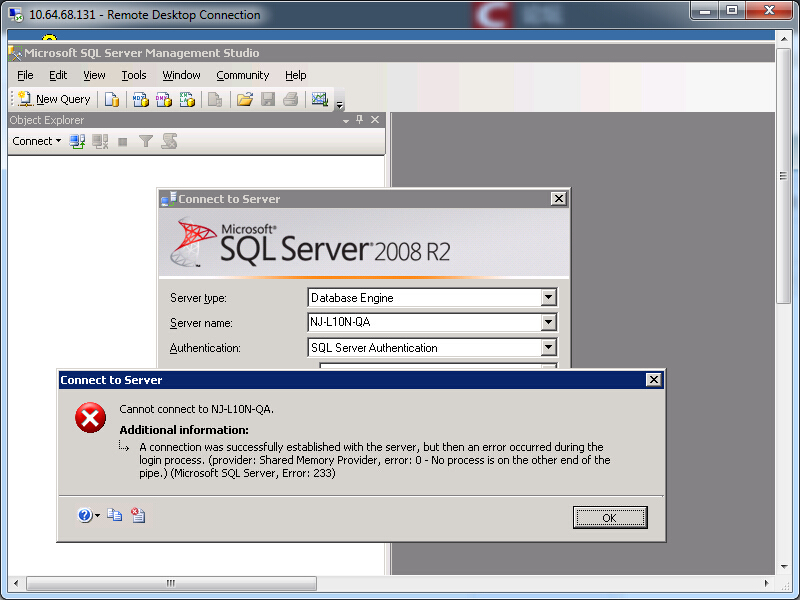Click the SQL Server Management Studio title icon
Screen dimensions: 800x600
tap(15, 53)
